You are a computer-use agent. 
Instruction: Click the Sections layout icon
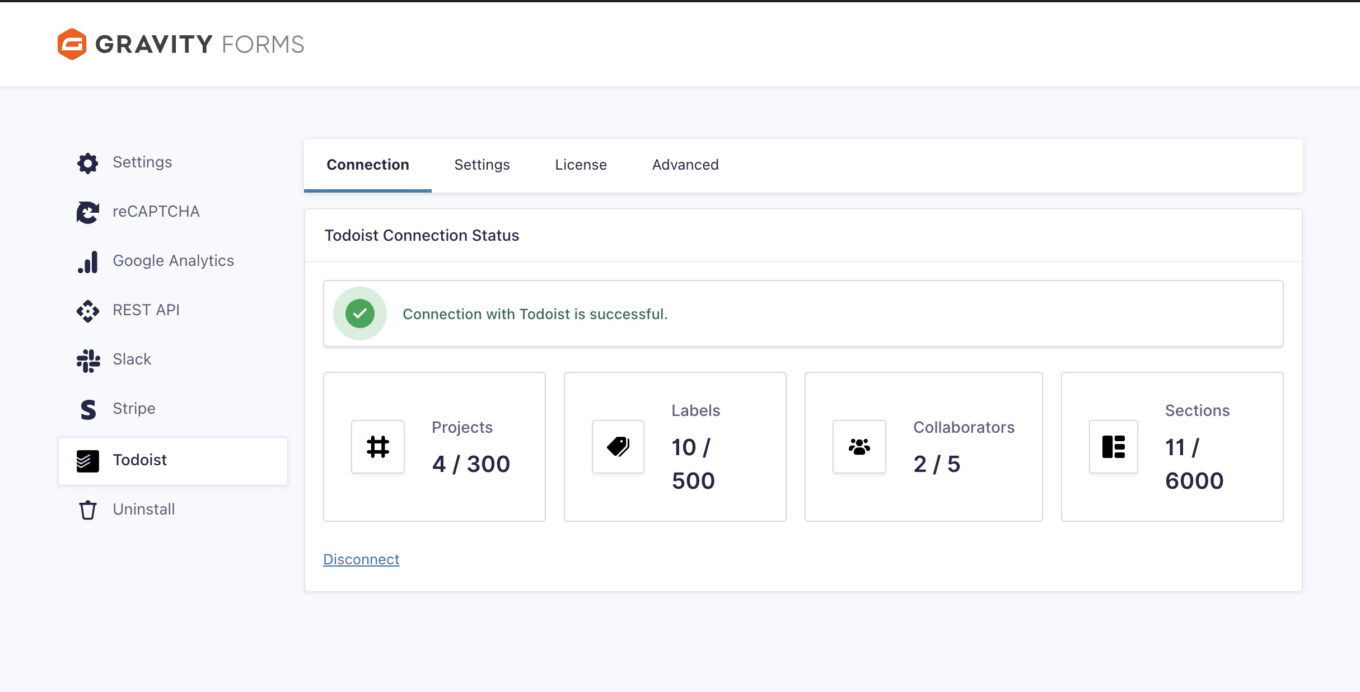(x=1113, y=447)
